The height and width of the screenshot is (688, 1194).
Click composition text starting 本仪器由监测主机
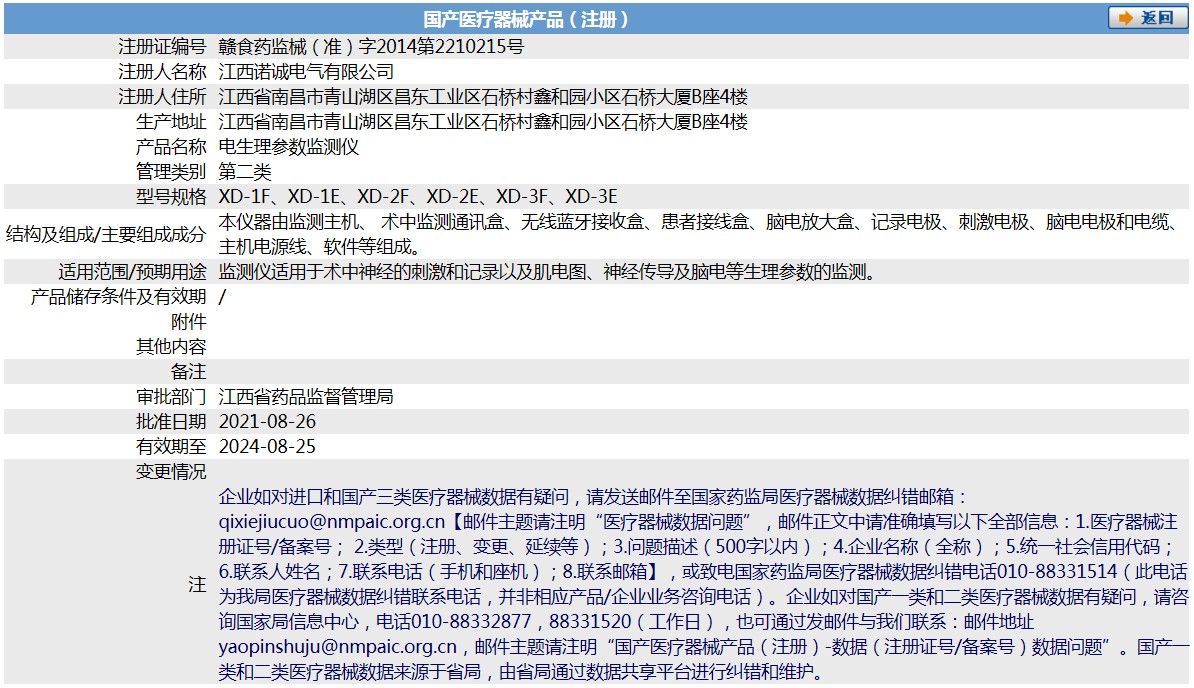click(x=701, y=234)
